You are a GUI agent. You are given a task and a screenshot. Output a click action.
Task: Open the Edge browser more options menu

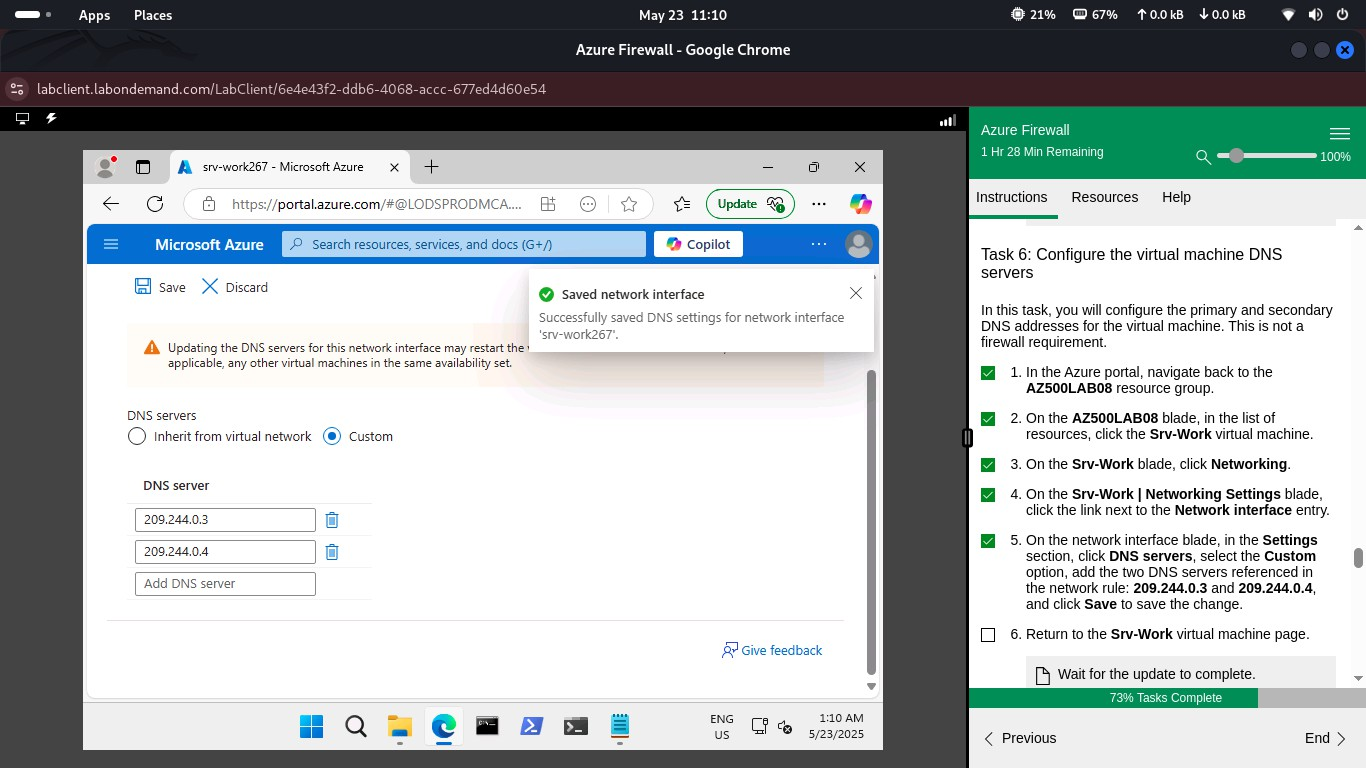click(x=819, y=204)
